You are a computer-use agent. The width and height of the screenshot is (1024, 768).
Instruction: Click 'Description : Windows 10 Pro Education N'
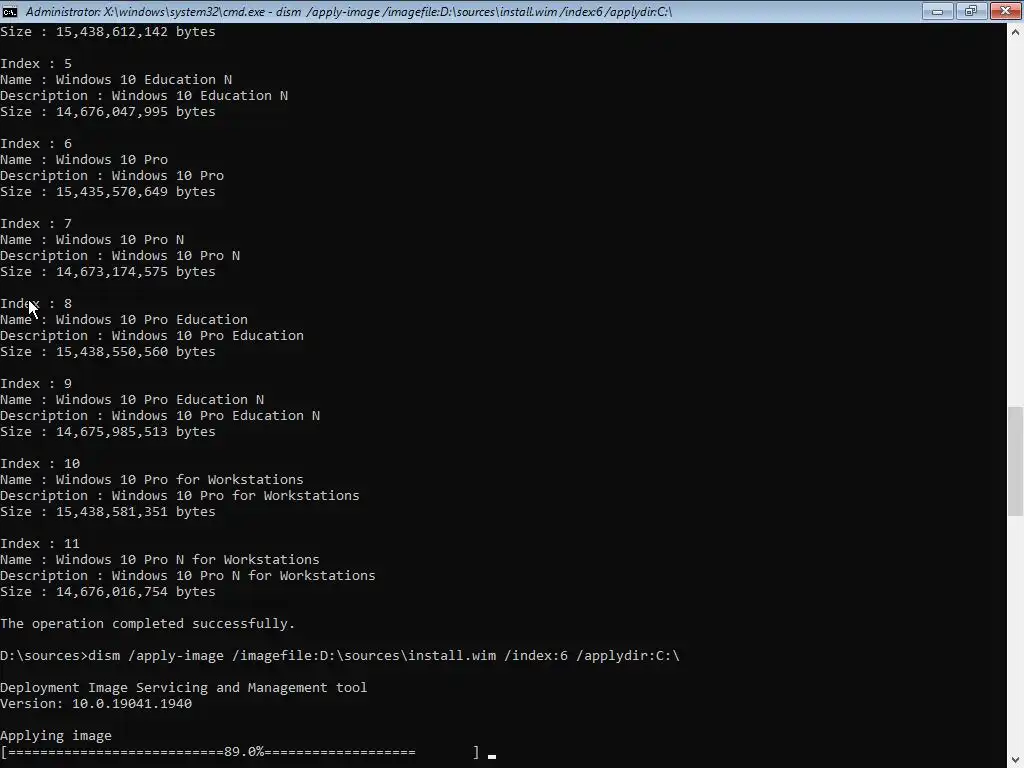click(x=160, y=415)
